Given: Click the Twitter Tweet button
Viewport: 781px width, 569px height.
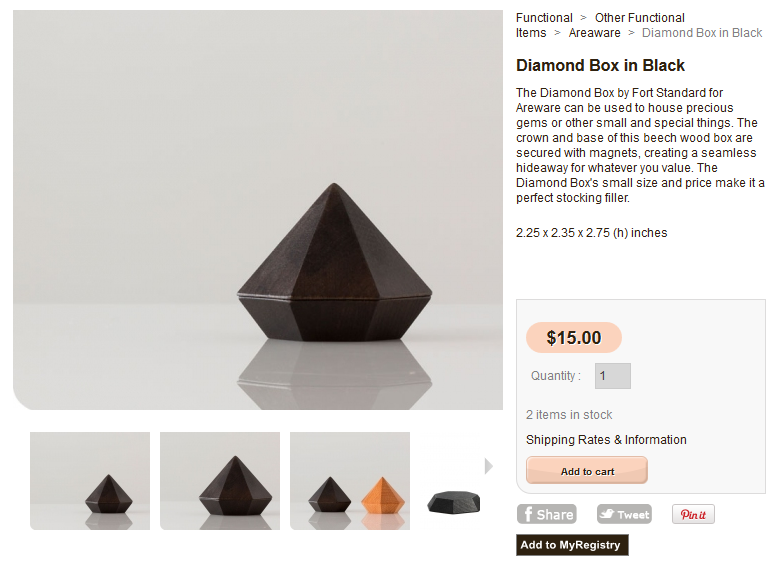Looking at the screenshot, I should pos(624,514).
